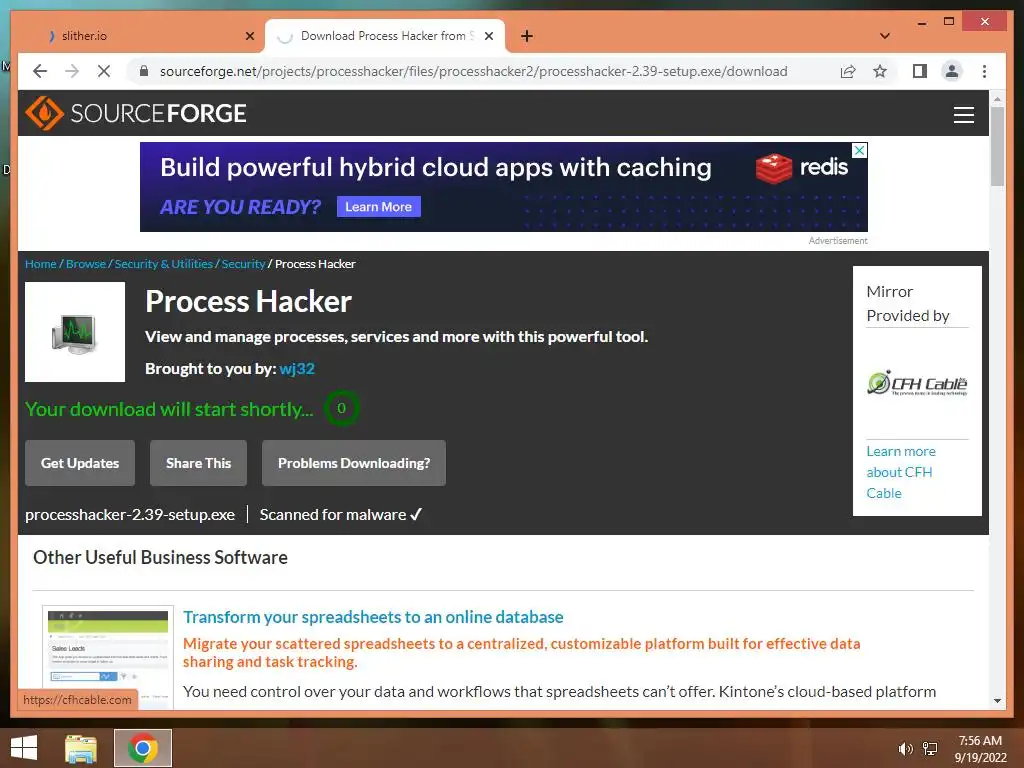Click Learn More on redis ad
Image resolution: width=1024 pixels, height=768 pixels.
click(x=379, y=207)
